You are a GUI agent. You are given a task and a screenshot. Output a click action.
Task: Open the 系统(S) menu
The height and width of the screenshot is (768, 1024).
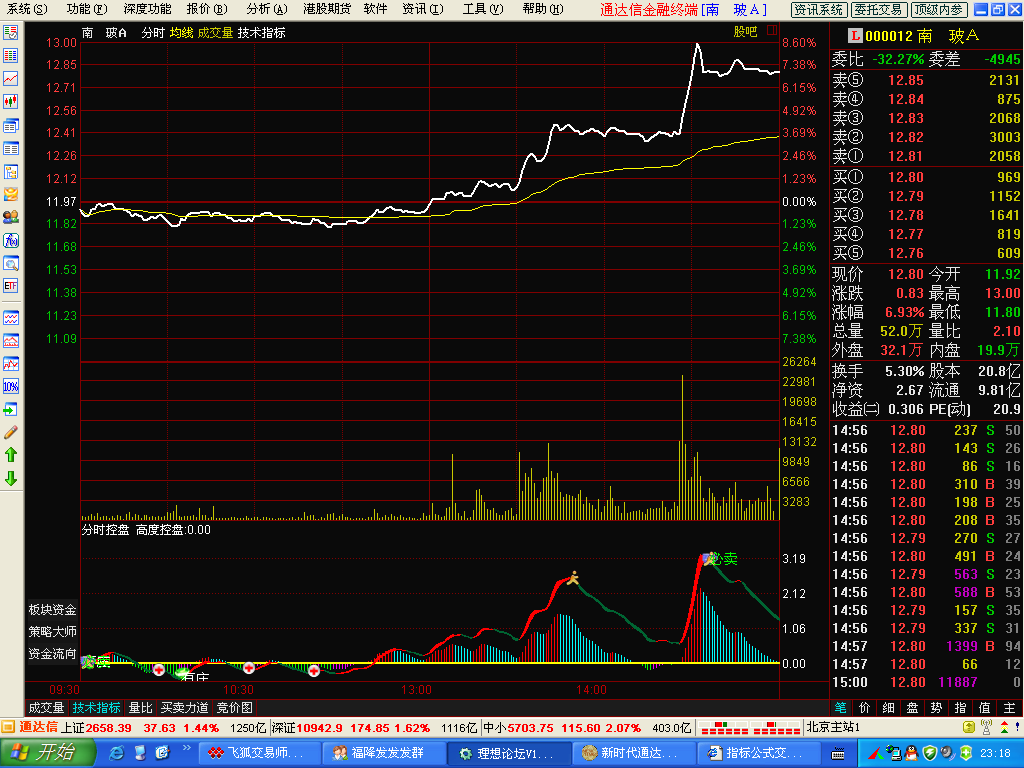[x=27, y=9]
